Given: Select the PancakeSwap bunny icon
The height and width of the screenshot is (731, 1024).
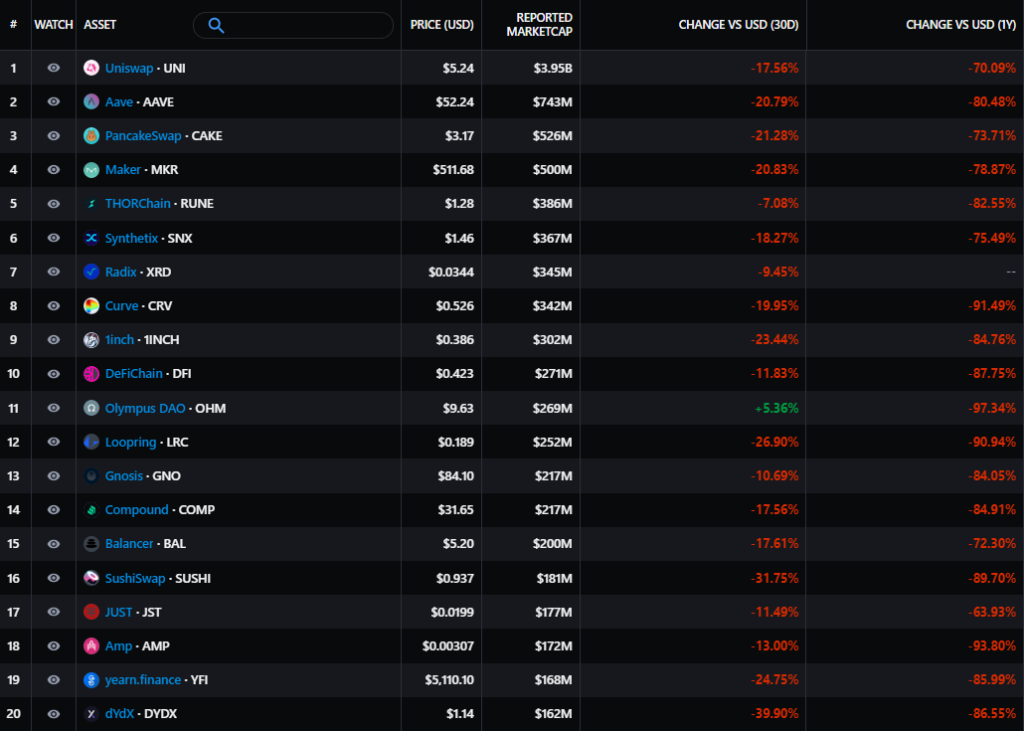Looking at the screenshot, I should point(91,136).
